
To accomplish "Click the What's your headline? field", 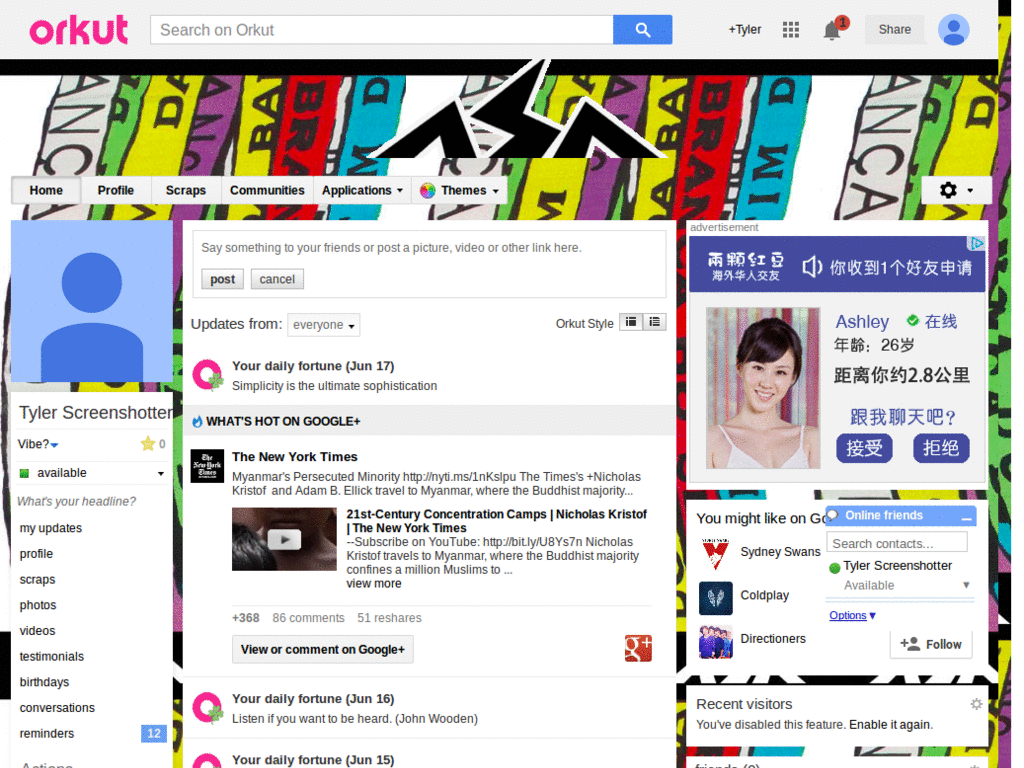I will click(76, 502).
